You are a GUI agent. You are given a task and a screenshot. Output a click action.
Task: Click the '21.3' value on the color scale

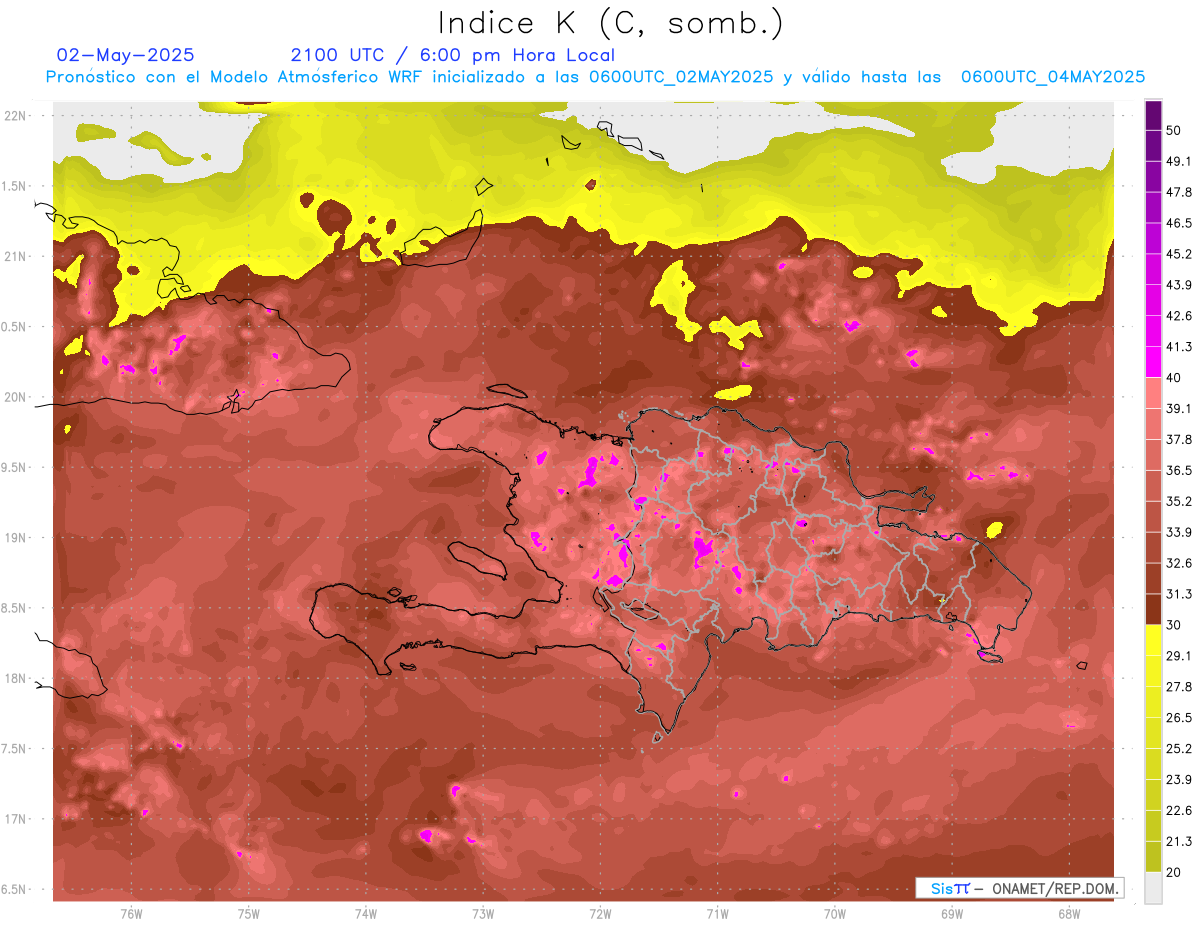[1179, 841]
